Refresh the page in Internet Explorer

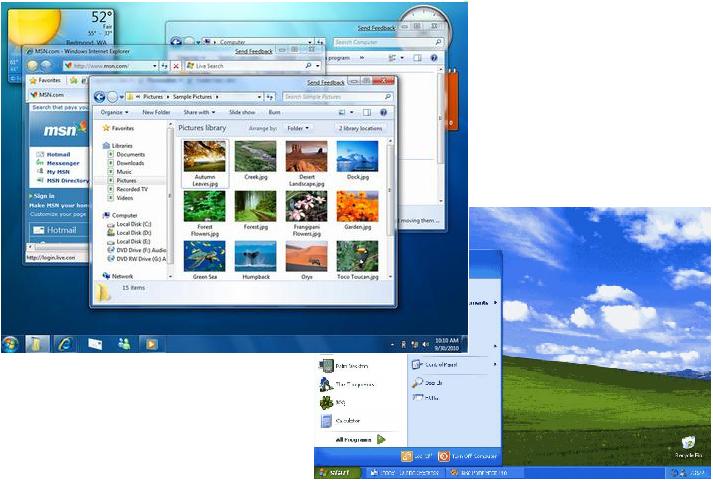click(x=165, y=66)
